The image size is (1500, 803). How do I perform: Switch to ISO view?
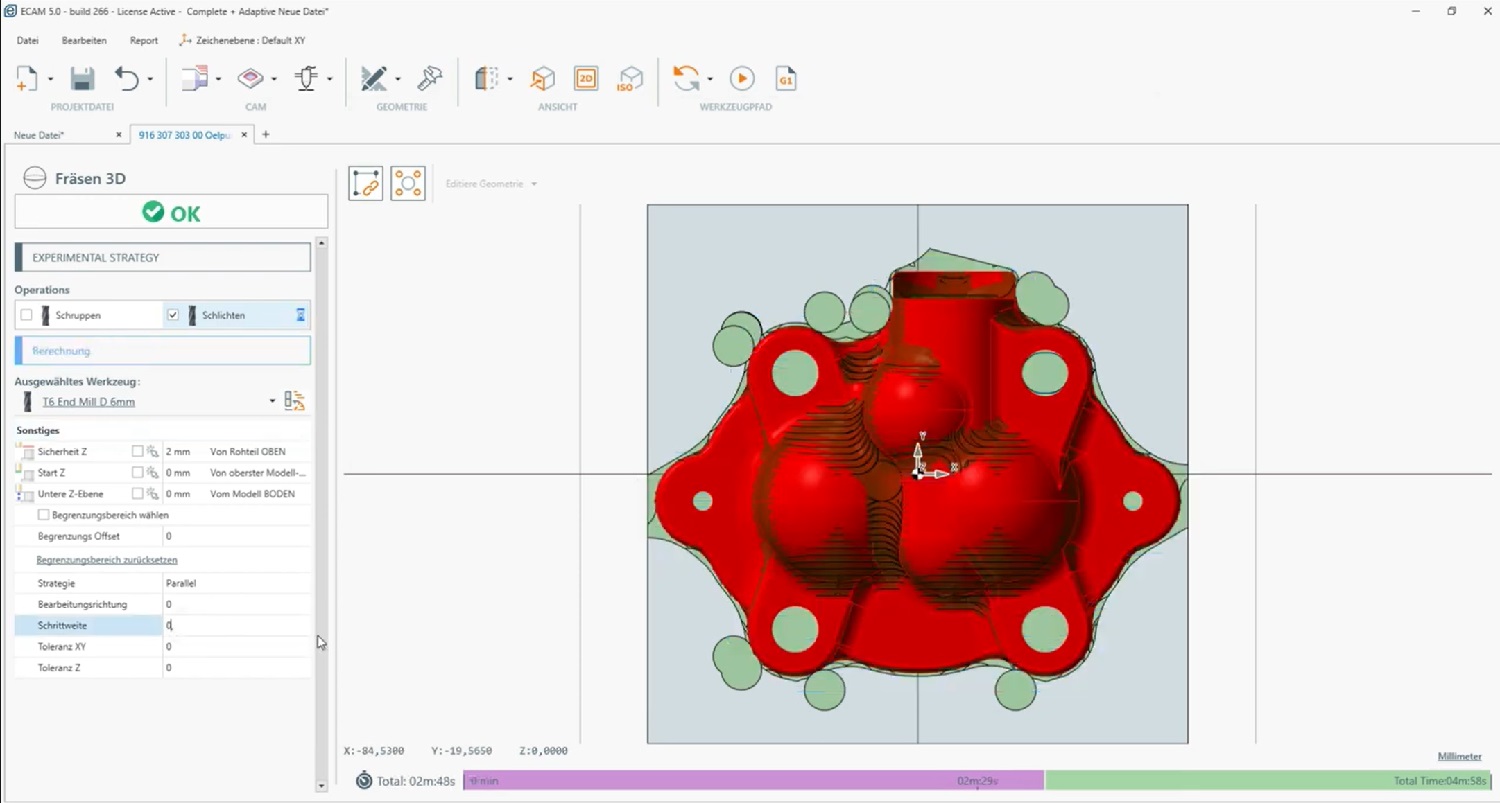[630, 79]
